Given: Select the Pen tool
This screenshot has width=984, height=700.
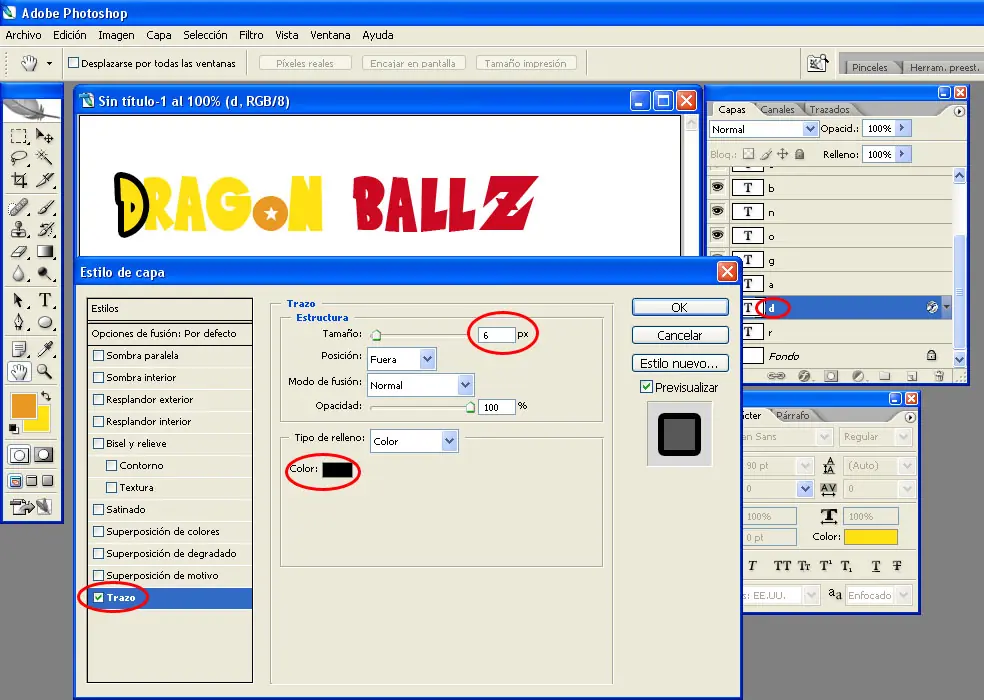Looking at the screenshot, I should tap(19, 322).
